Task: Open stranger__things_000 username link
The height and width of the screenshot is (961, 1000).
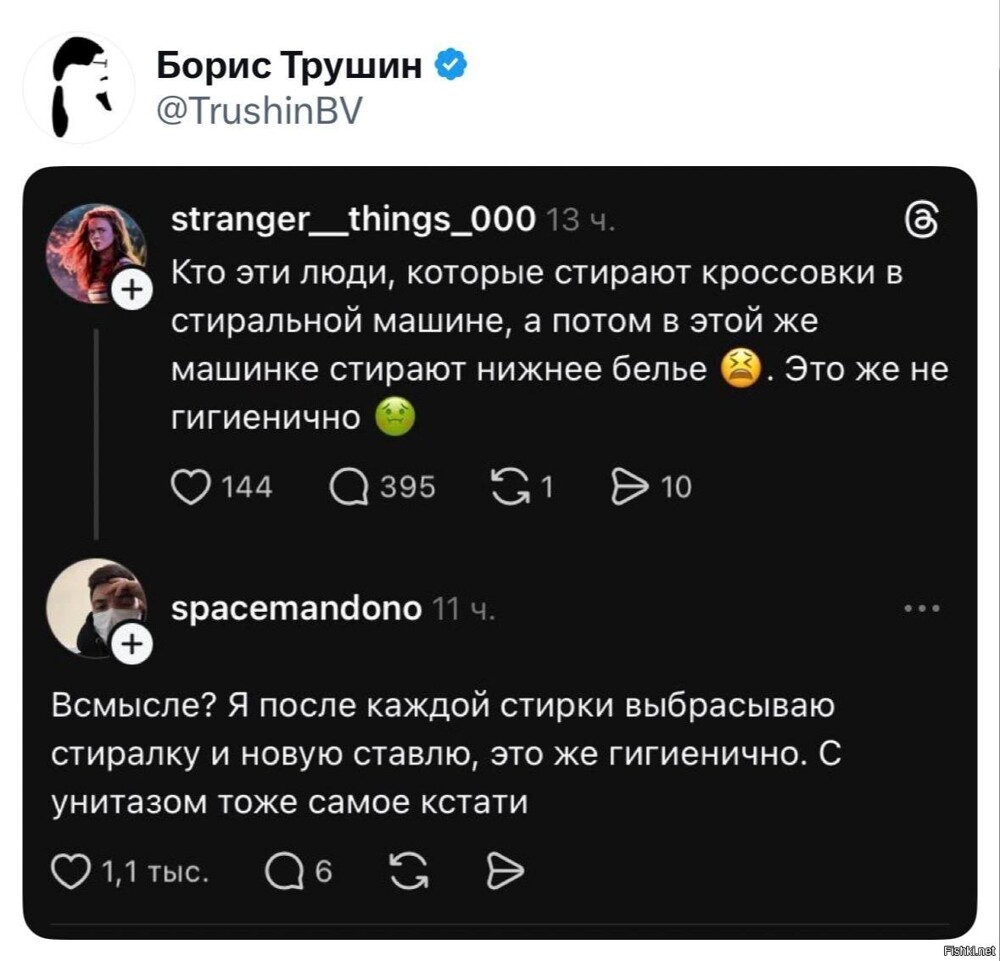Action: (x=353, y=219)
